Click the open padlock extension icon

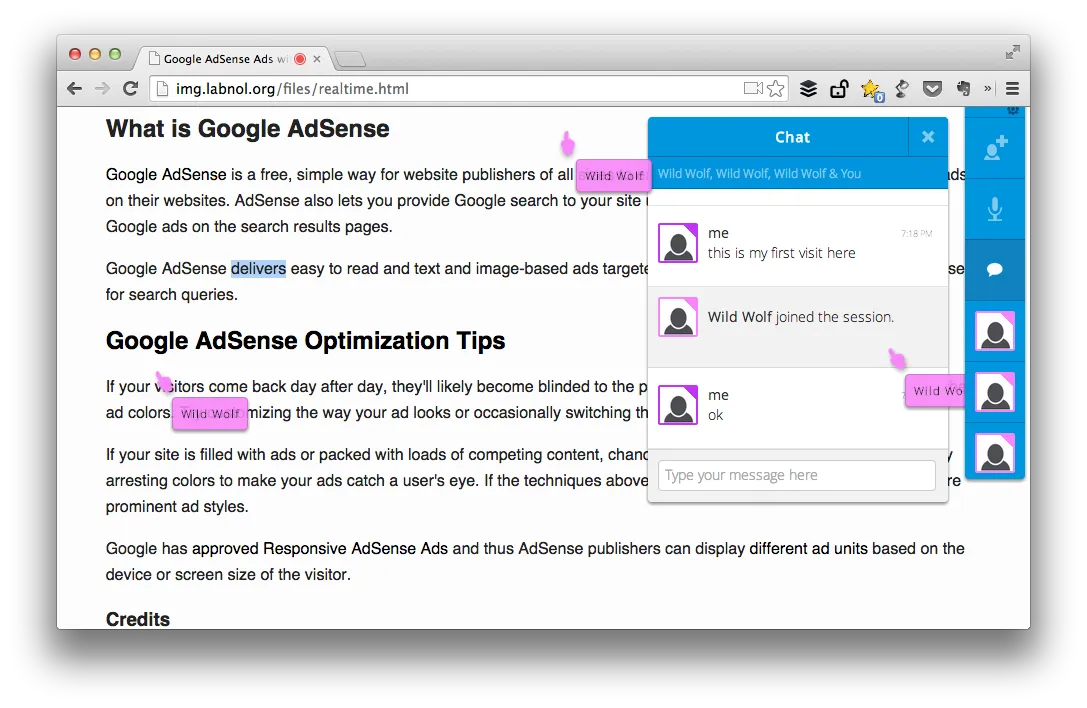click(x=839, y=89)
